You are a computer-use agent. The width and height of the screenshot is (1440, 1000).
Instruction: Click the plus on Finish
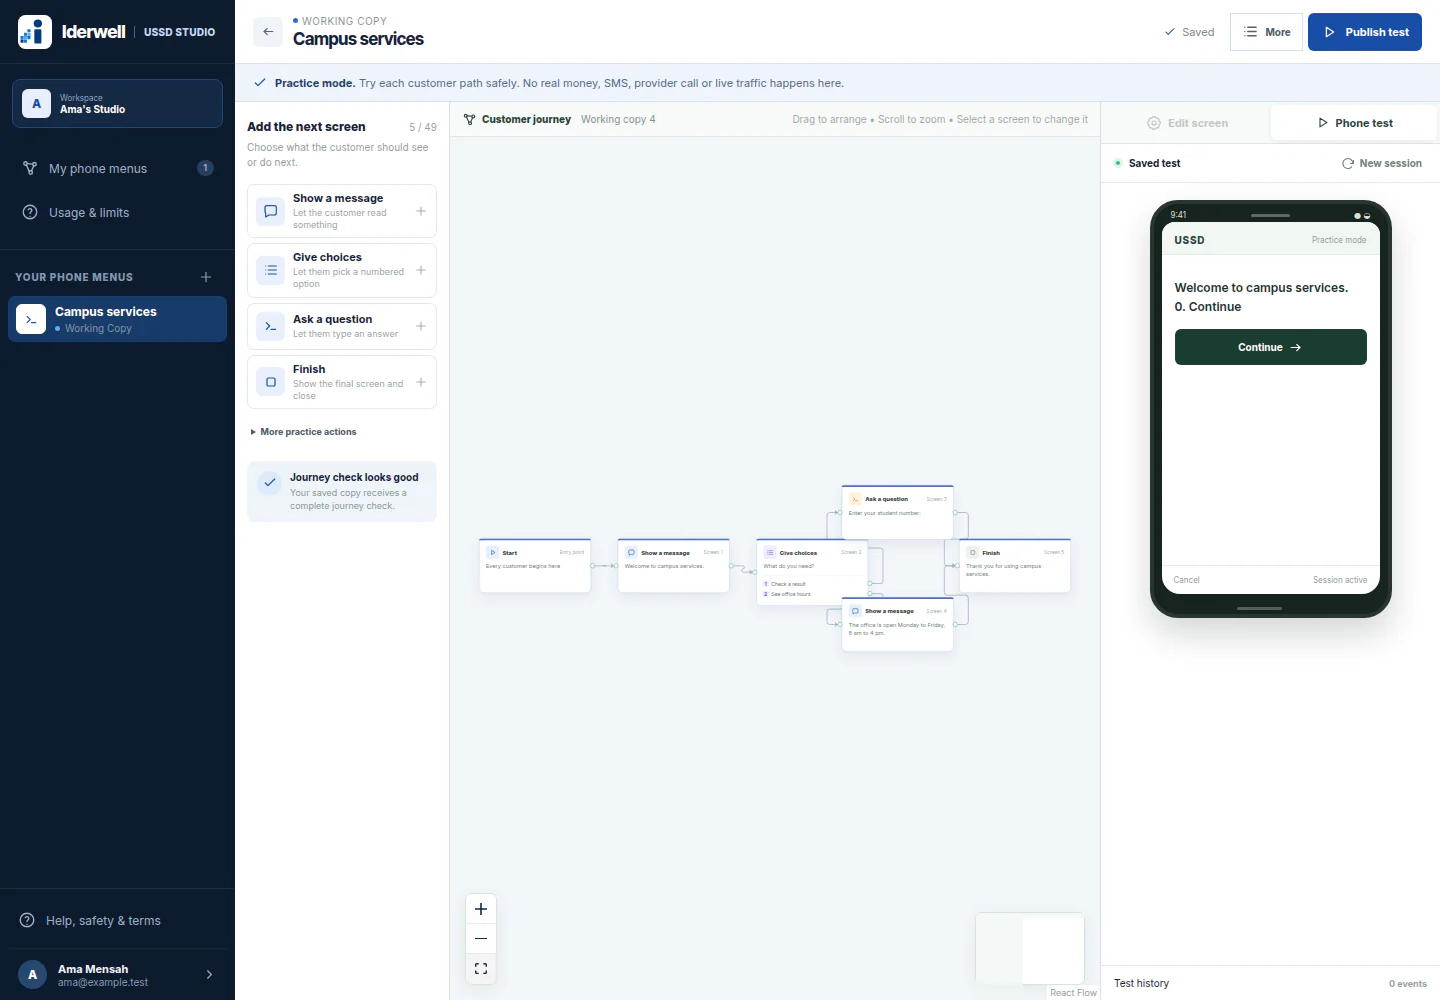click(421, 382)
